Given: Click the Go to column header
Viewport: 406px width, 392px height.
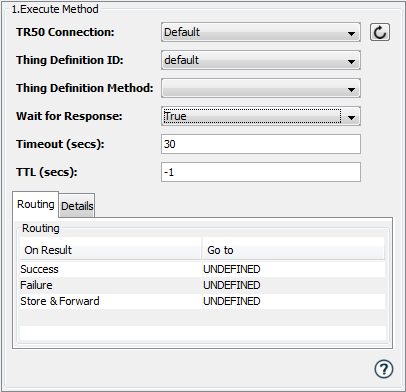Looking at the screenshot, I should [x=293, y=250].
